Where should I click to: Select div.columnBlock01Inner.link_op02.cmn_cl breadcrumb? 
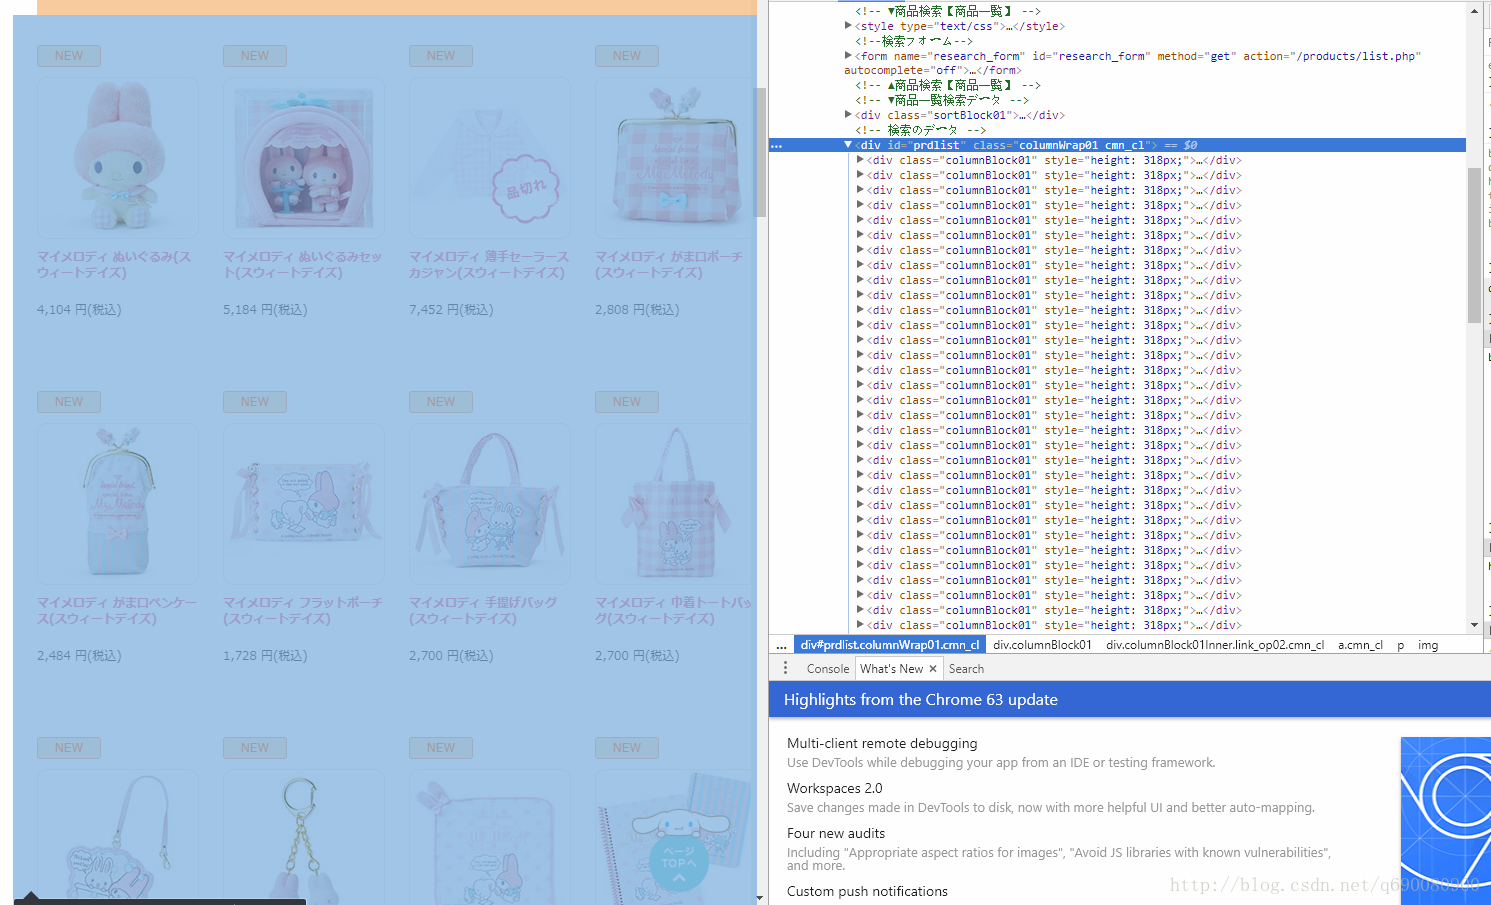coord(1215,645)
